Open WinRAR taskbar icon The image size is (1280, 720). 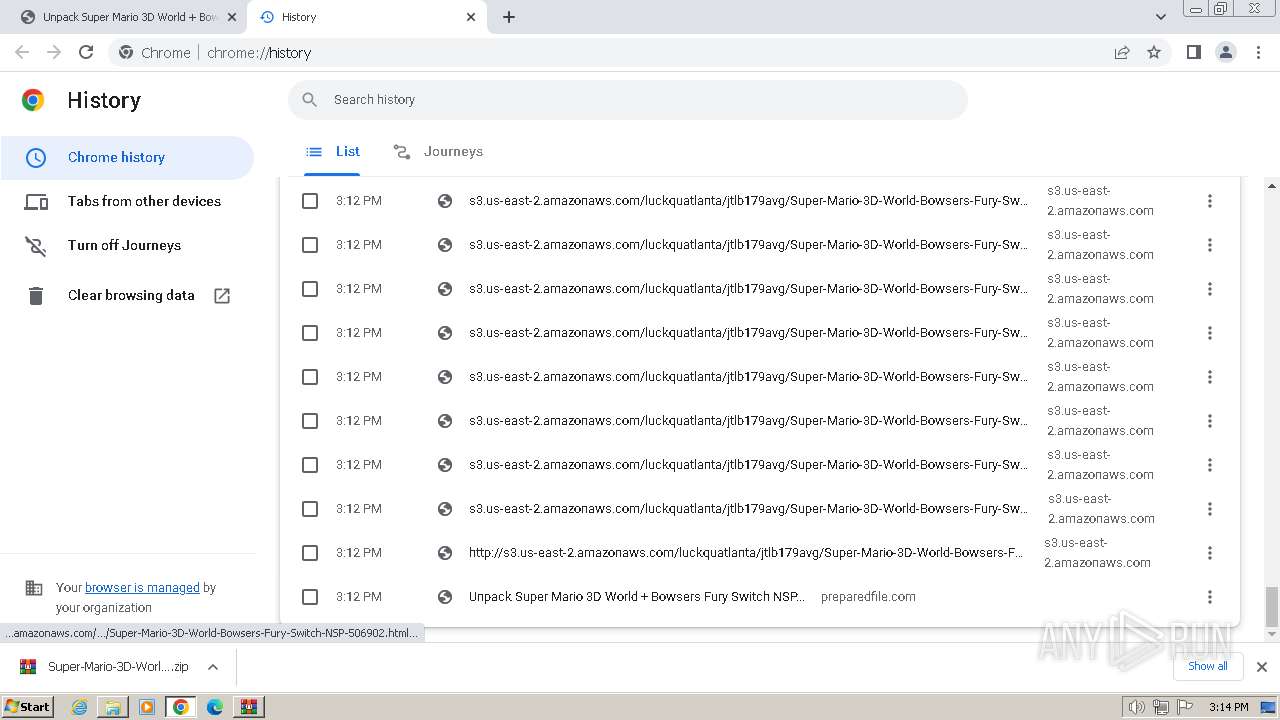pos(249,707)
